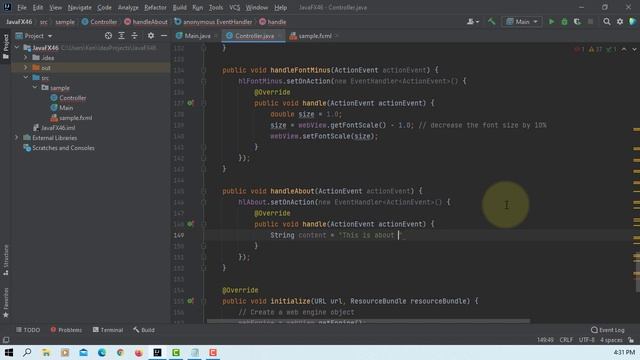Open IDE settings gear in top toolbar

click(620, 22)
